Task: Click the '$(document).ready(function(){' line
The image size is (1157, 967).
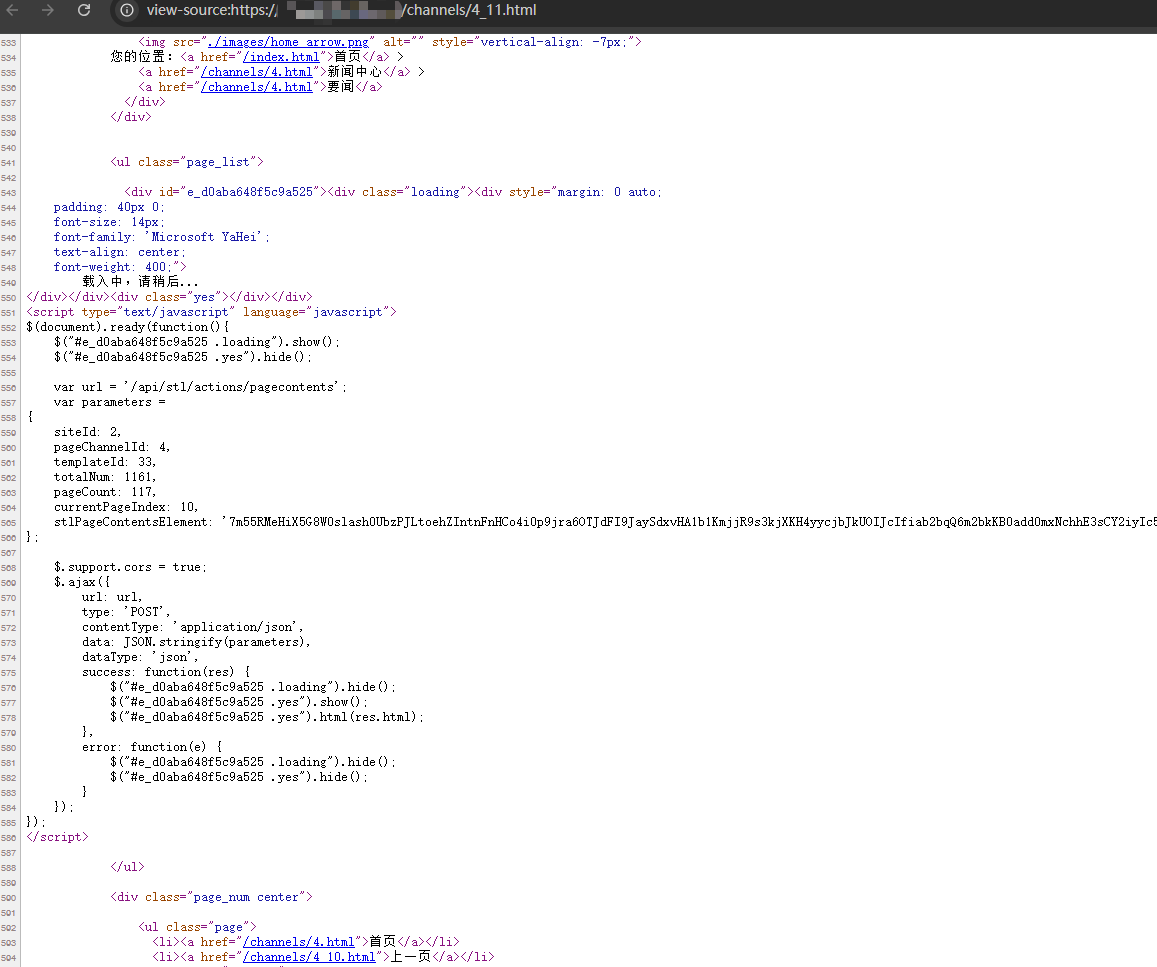Action: [x=128, y=327]
